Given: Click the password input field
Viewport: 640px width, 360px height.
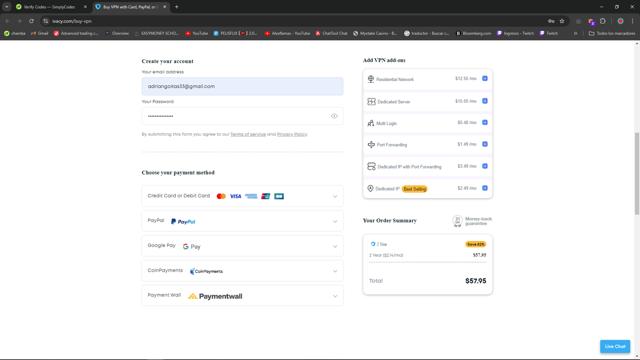Looking at the screenshot, I should tap(242, 116).
